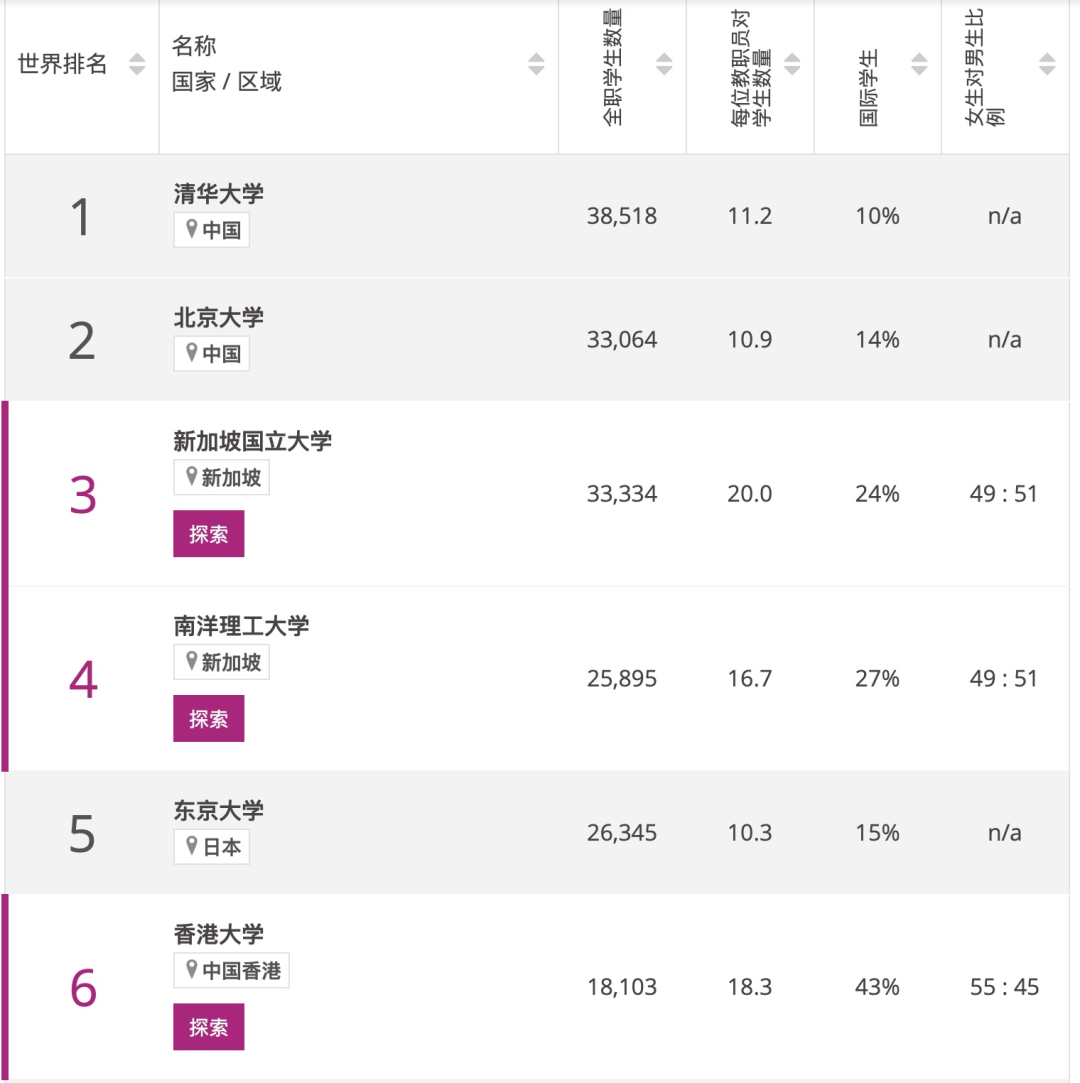This screenshot has width=1080, height=1083.
Task: Open 北京大学 university link
Action: tap(218, 317)
